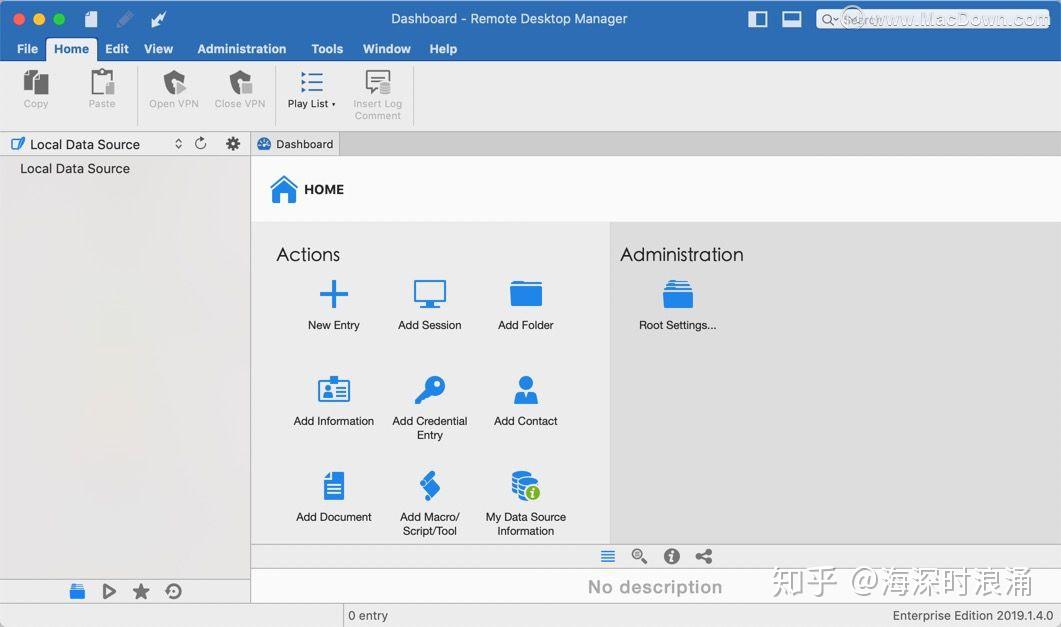Open Add Macro/Script/Tool
The width and height of the screenshot is (1061, 627).
point(429,489)
